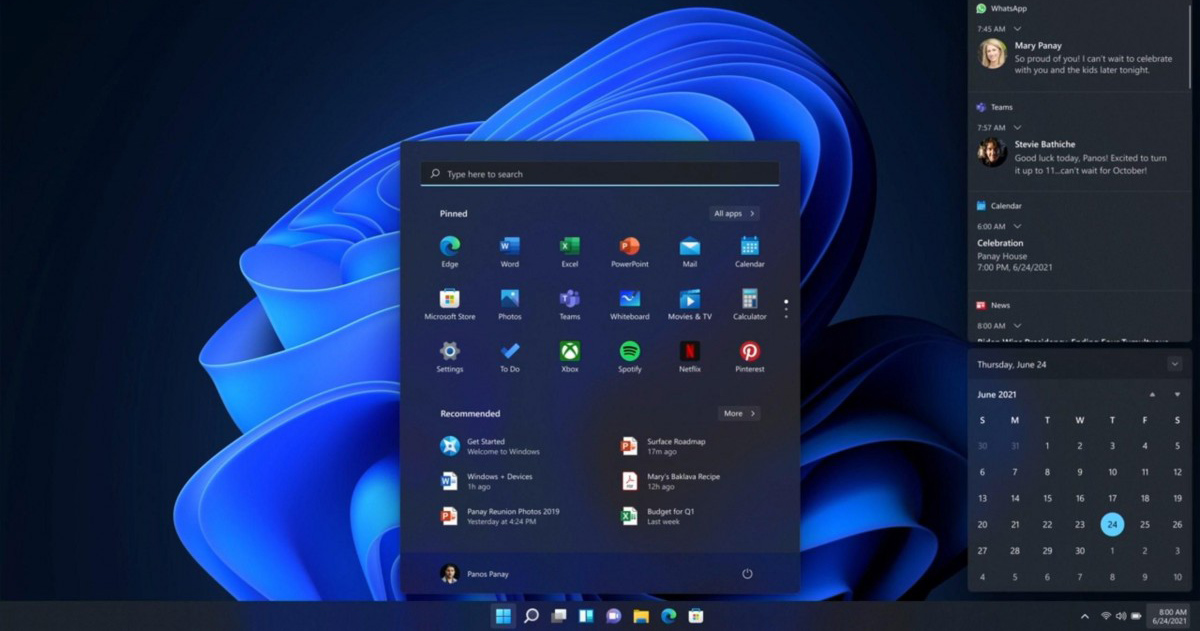The width and height of the screenshot is (1200, 631).
Task: Open Microsoft Store taskbar icon
Action: (696, 616)
